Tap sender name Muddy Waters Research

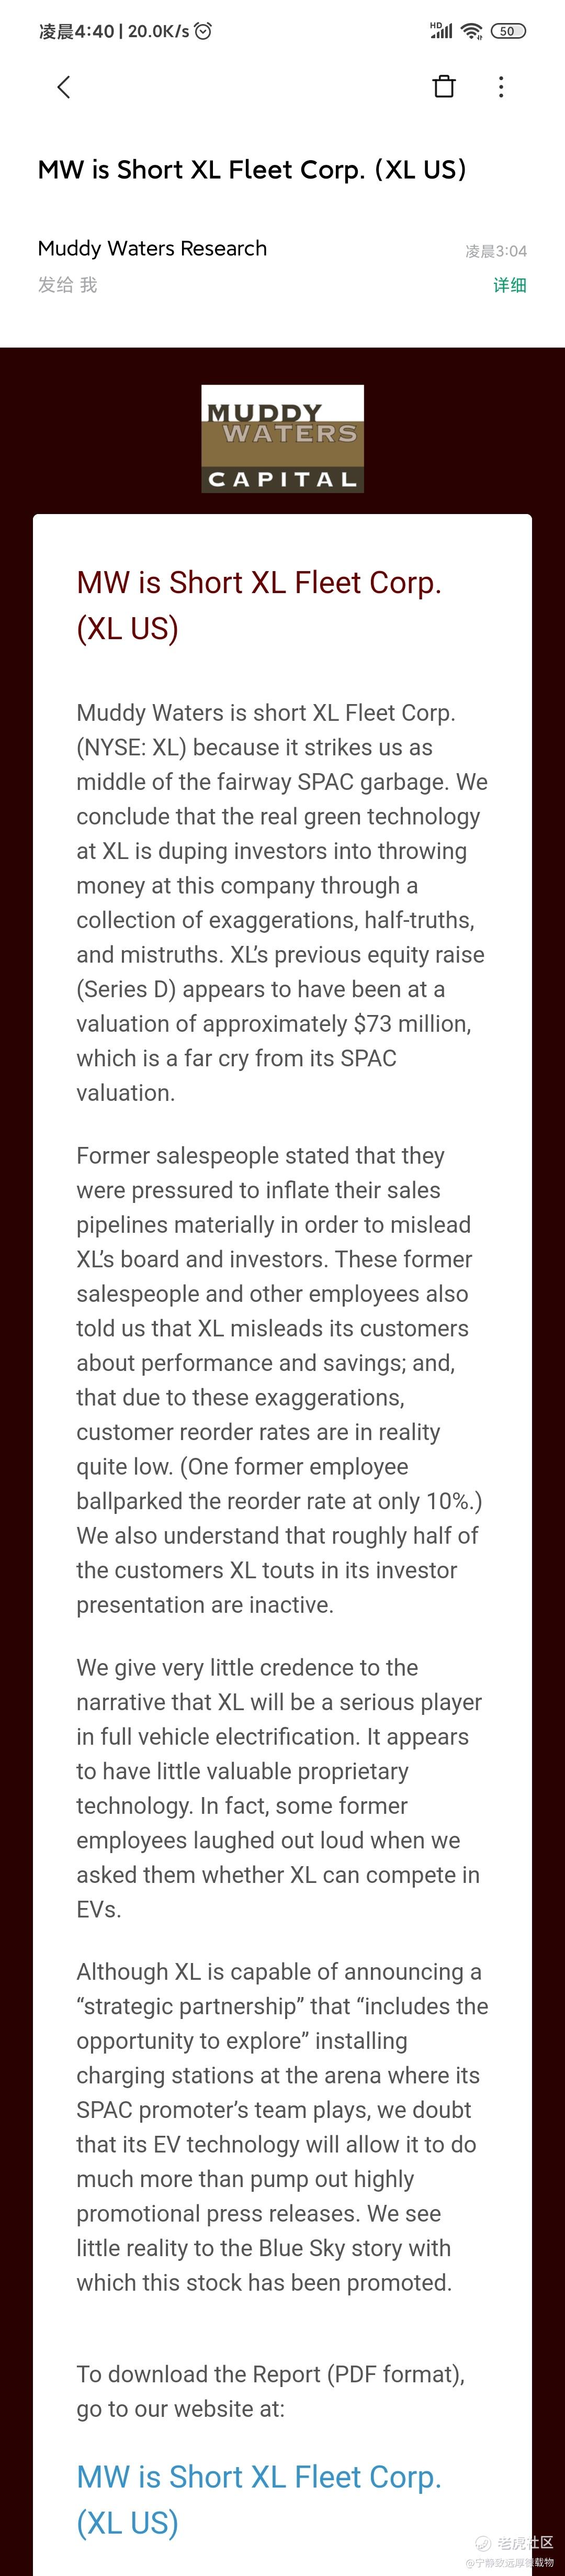(x=152, y=248)
